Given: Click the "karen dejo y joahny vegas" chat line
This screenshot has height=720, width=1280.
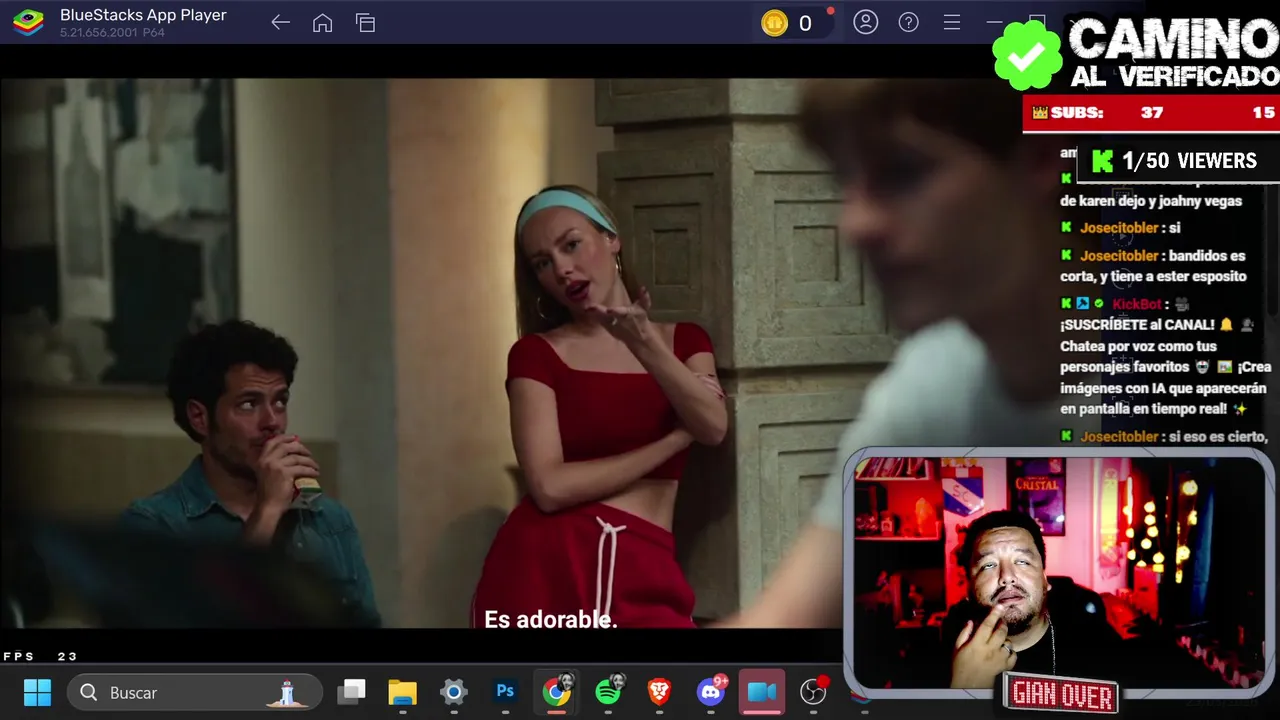Looking at the screenshot, I should [1151, 201].
